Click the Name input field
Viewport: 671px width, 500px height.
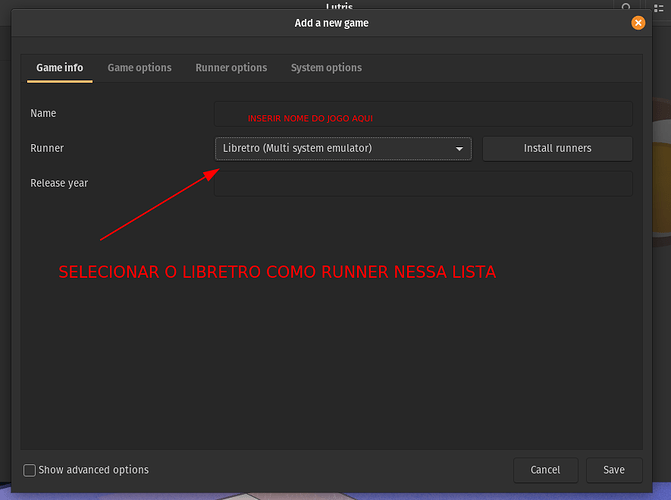pos(423,114)
